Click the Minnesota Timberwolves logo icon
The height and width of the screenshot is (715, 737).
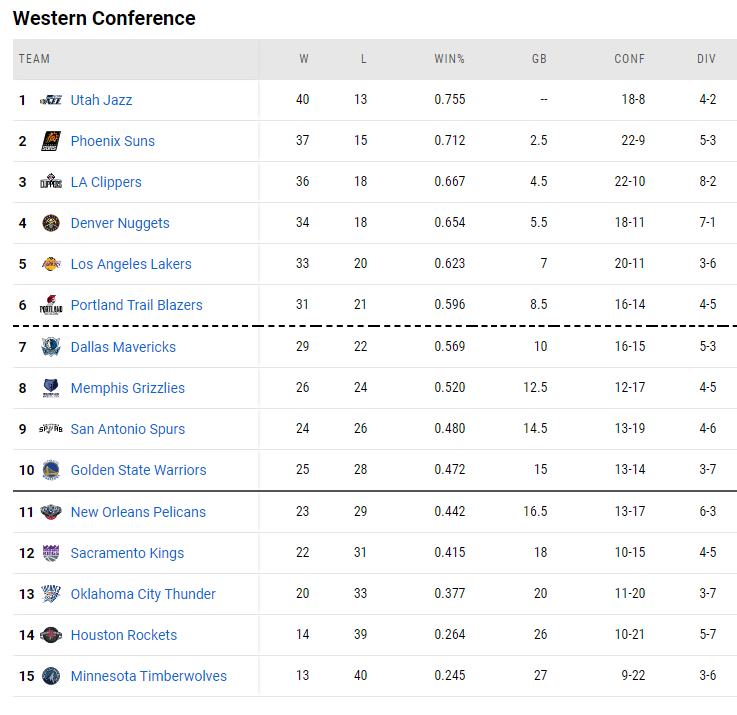[51, 676]
